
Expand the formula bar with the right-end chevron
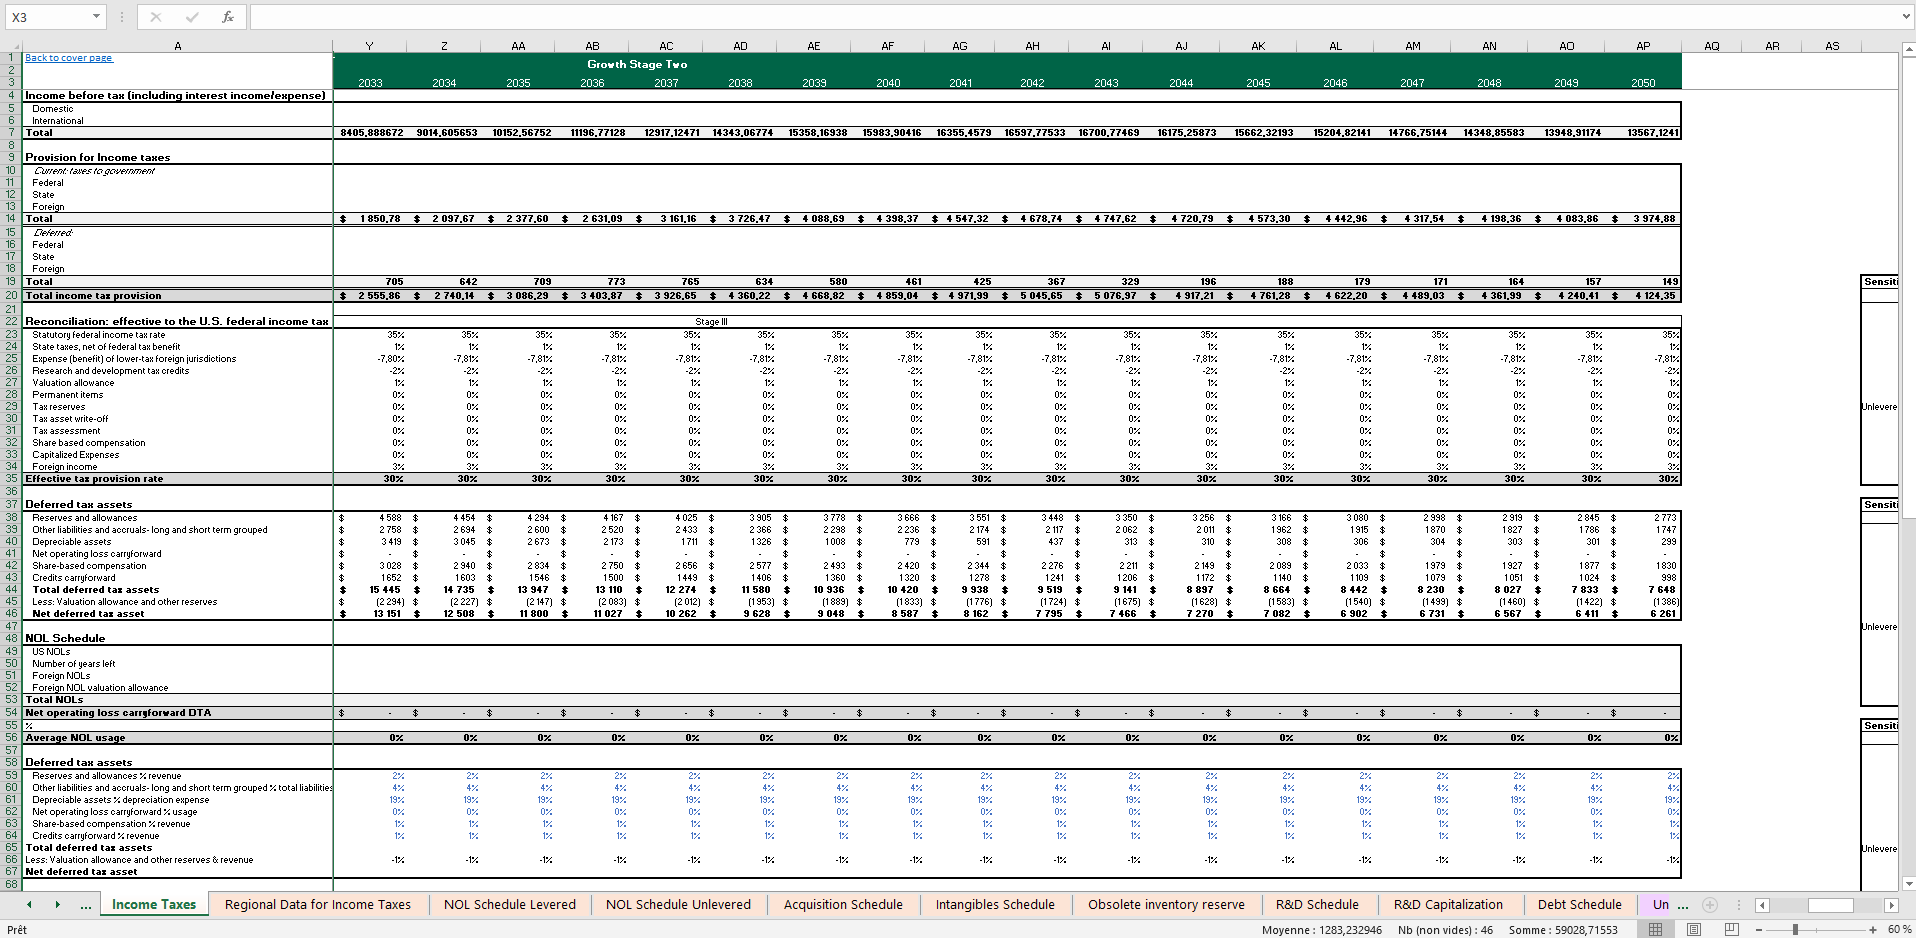pos(1905,17)
